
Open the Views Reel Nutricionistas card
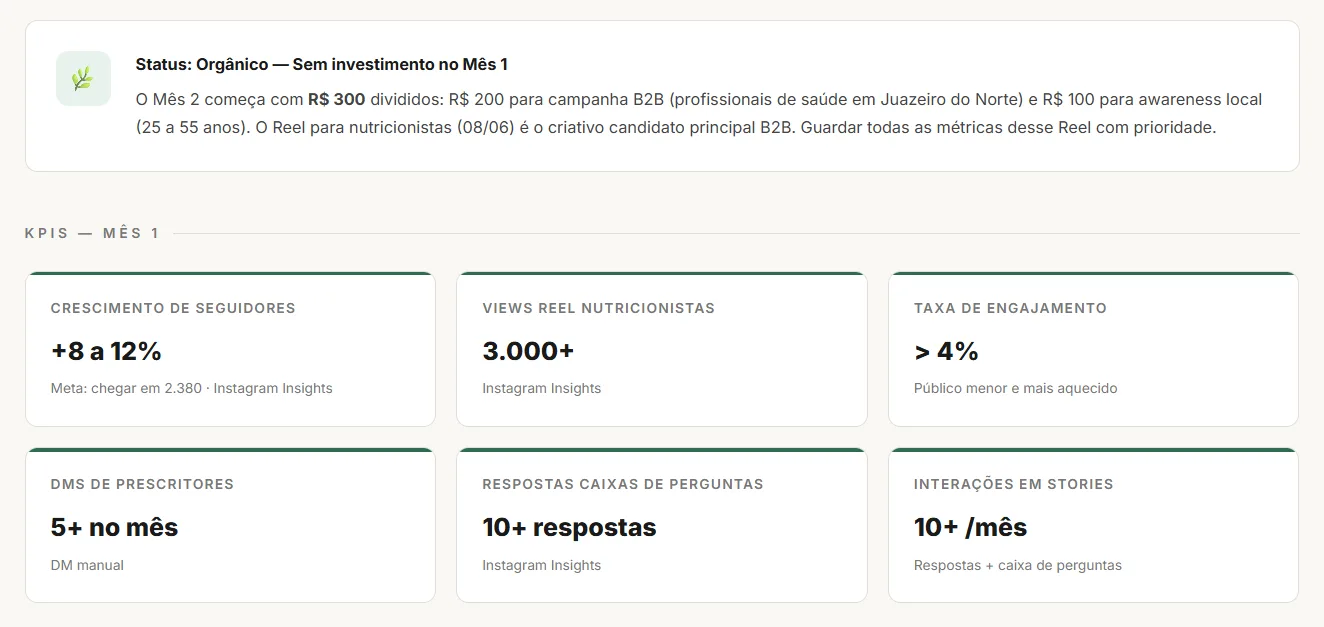click(x=662, y=349)
